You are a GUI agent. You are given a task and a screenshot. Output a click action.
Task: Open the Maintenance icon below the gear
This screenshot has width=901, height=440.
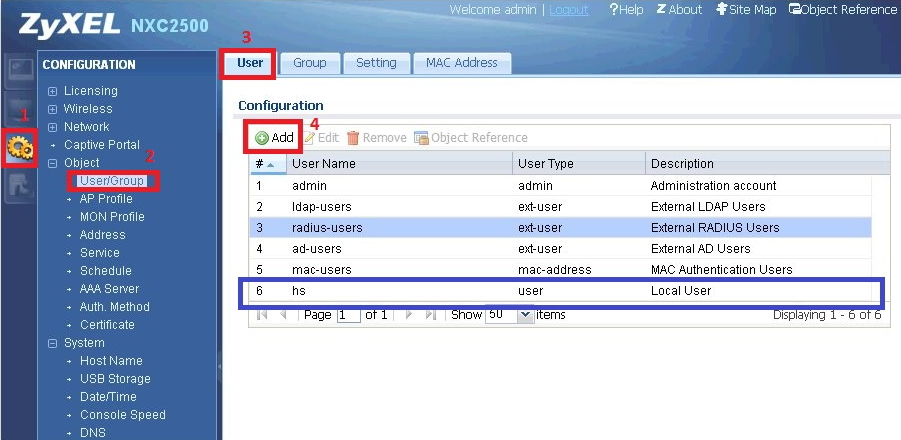[x=19, y=186]
